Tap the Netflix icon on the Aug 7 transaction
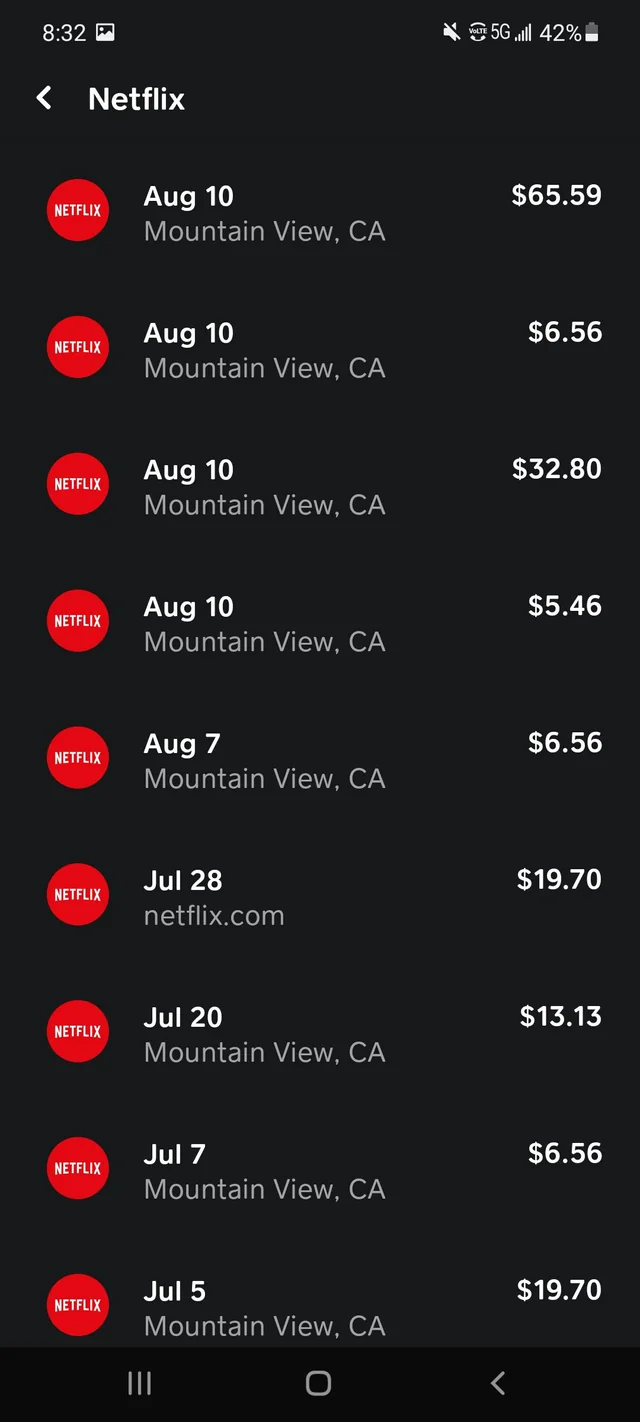640x1422 pixels. (x=77, y=758)
